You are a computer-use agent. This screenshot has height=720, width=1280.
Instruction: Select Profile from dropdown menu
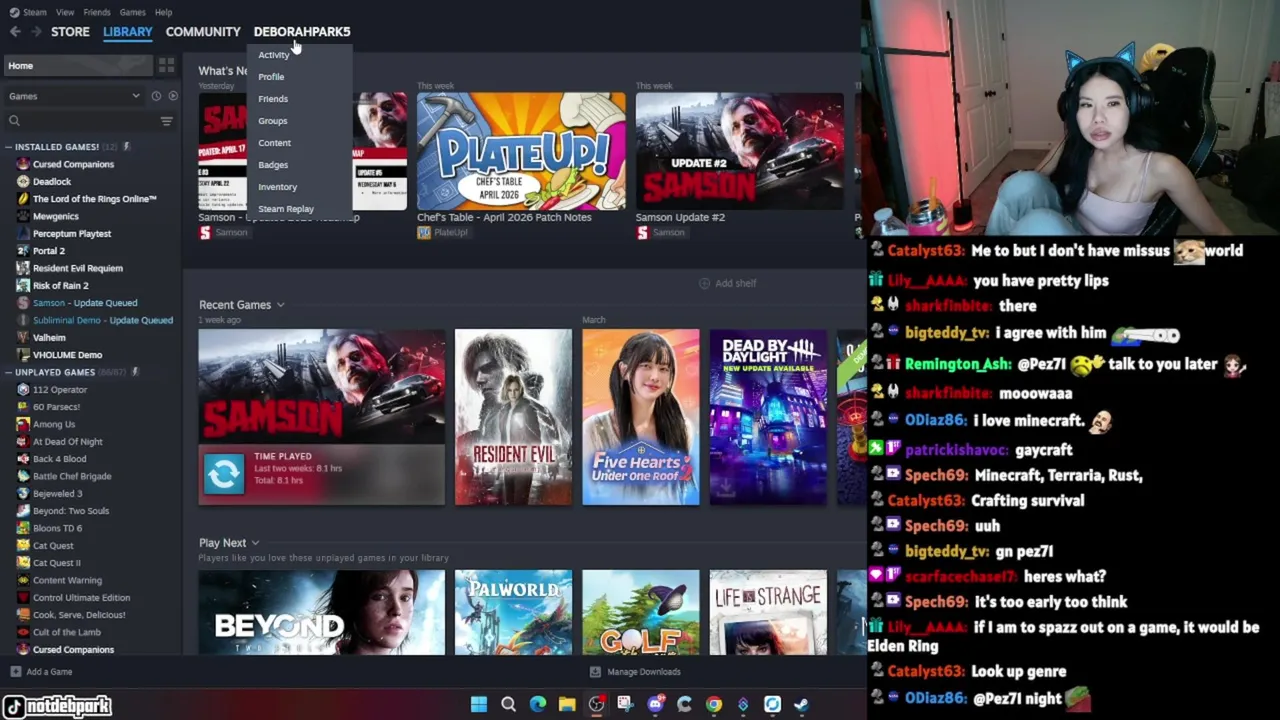(x=271, y=77)
